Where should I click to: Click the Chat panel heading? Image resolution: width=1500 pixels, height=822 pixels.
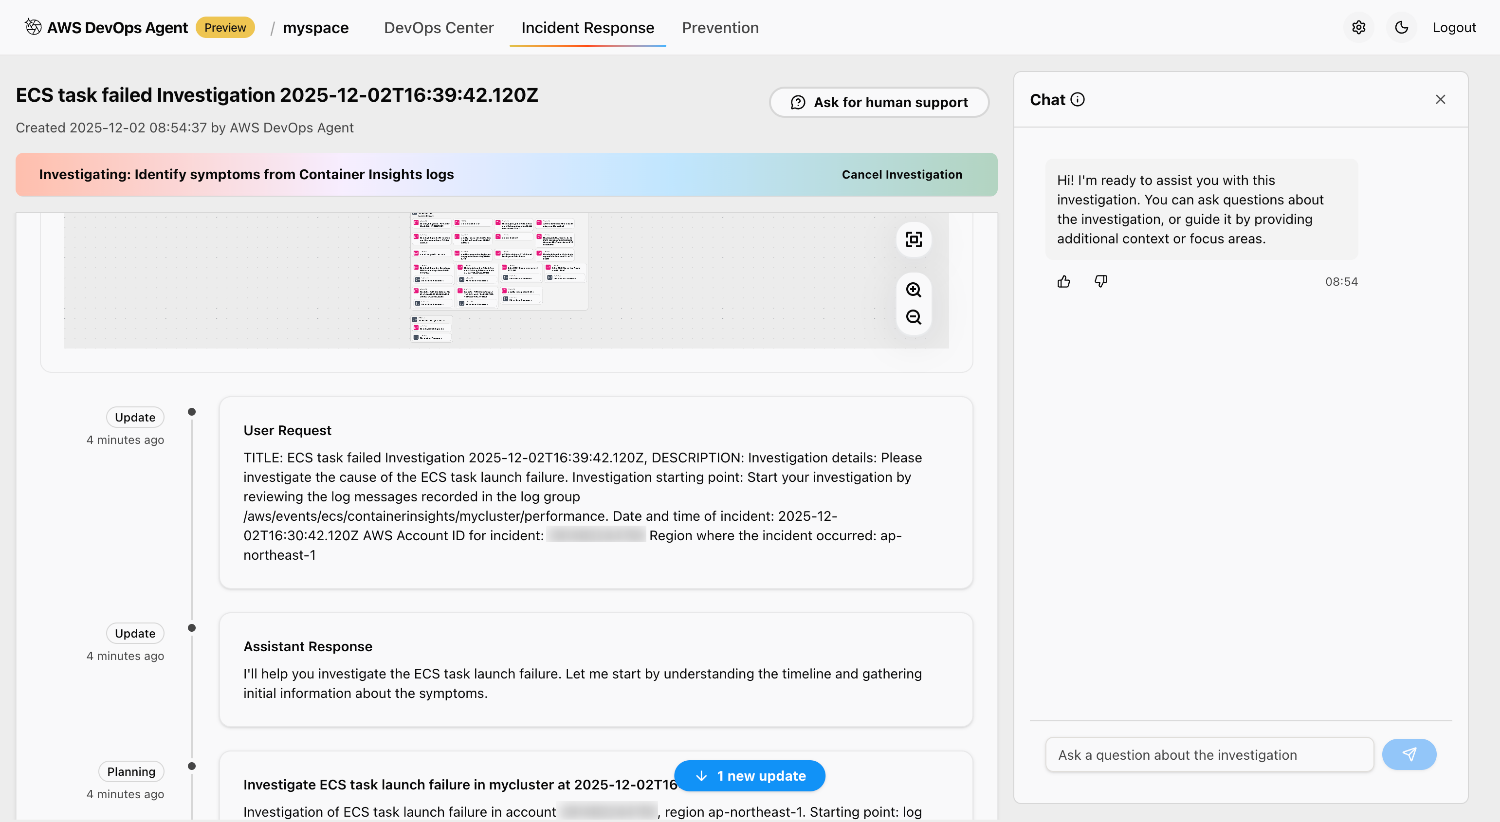[x=1048, y=100]
